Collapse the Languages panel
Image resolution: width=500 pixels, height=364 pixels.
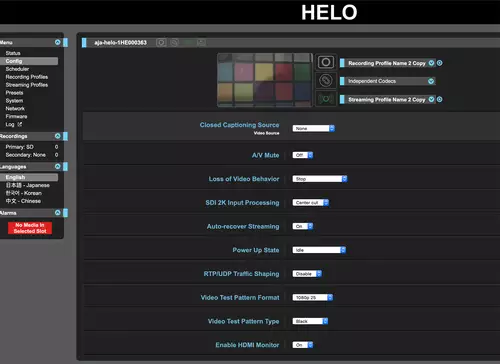point(58,166)
